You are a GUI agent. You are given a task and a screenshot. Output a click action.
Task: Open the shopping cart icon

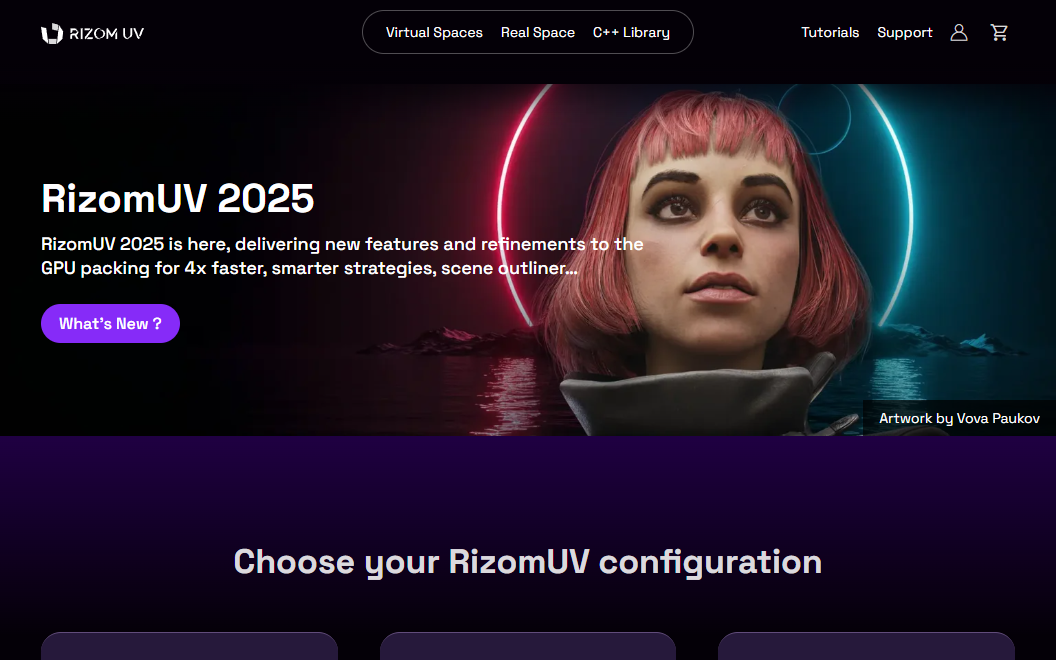[999, 32]
